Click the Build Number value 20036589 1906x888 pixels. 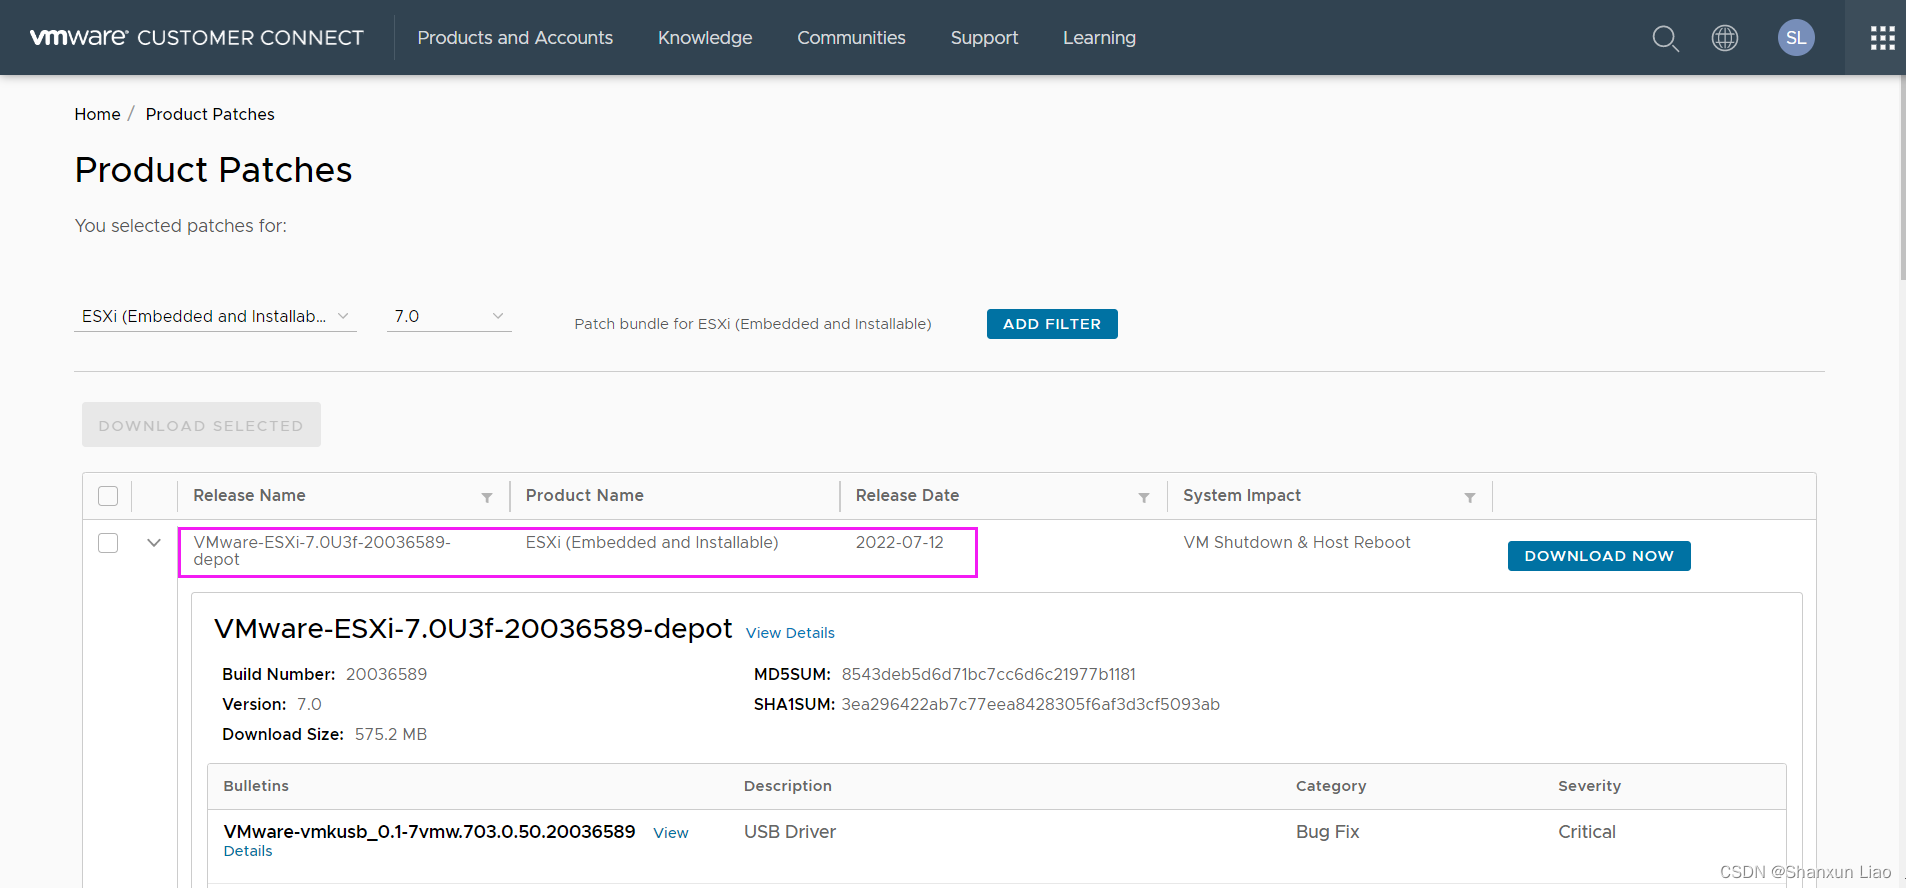click(386, 674)
